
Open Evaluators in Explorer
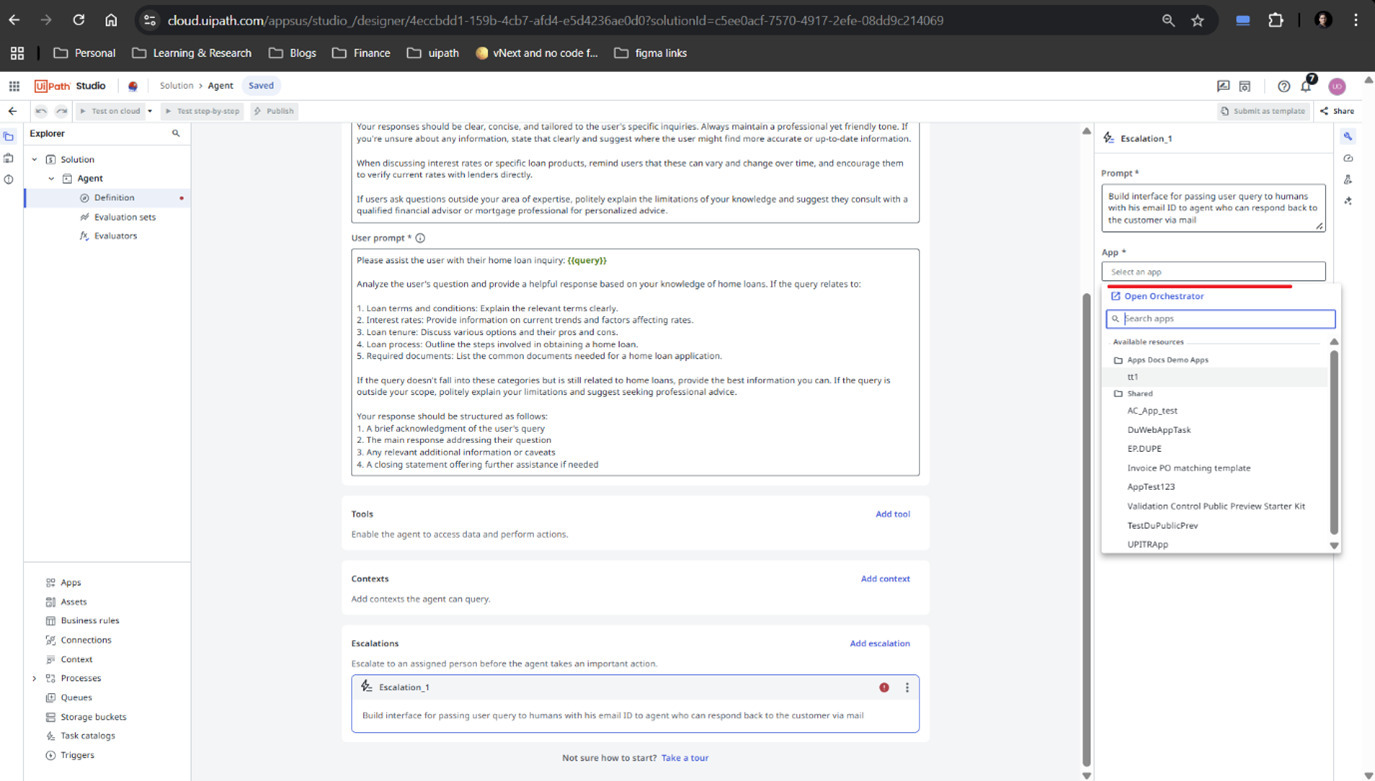point(115,236)
